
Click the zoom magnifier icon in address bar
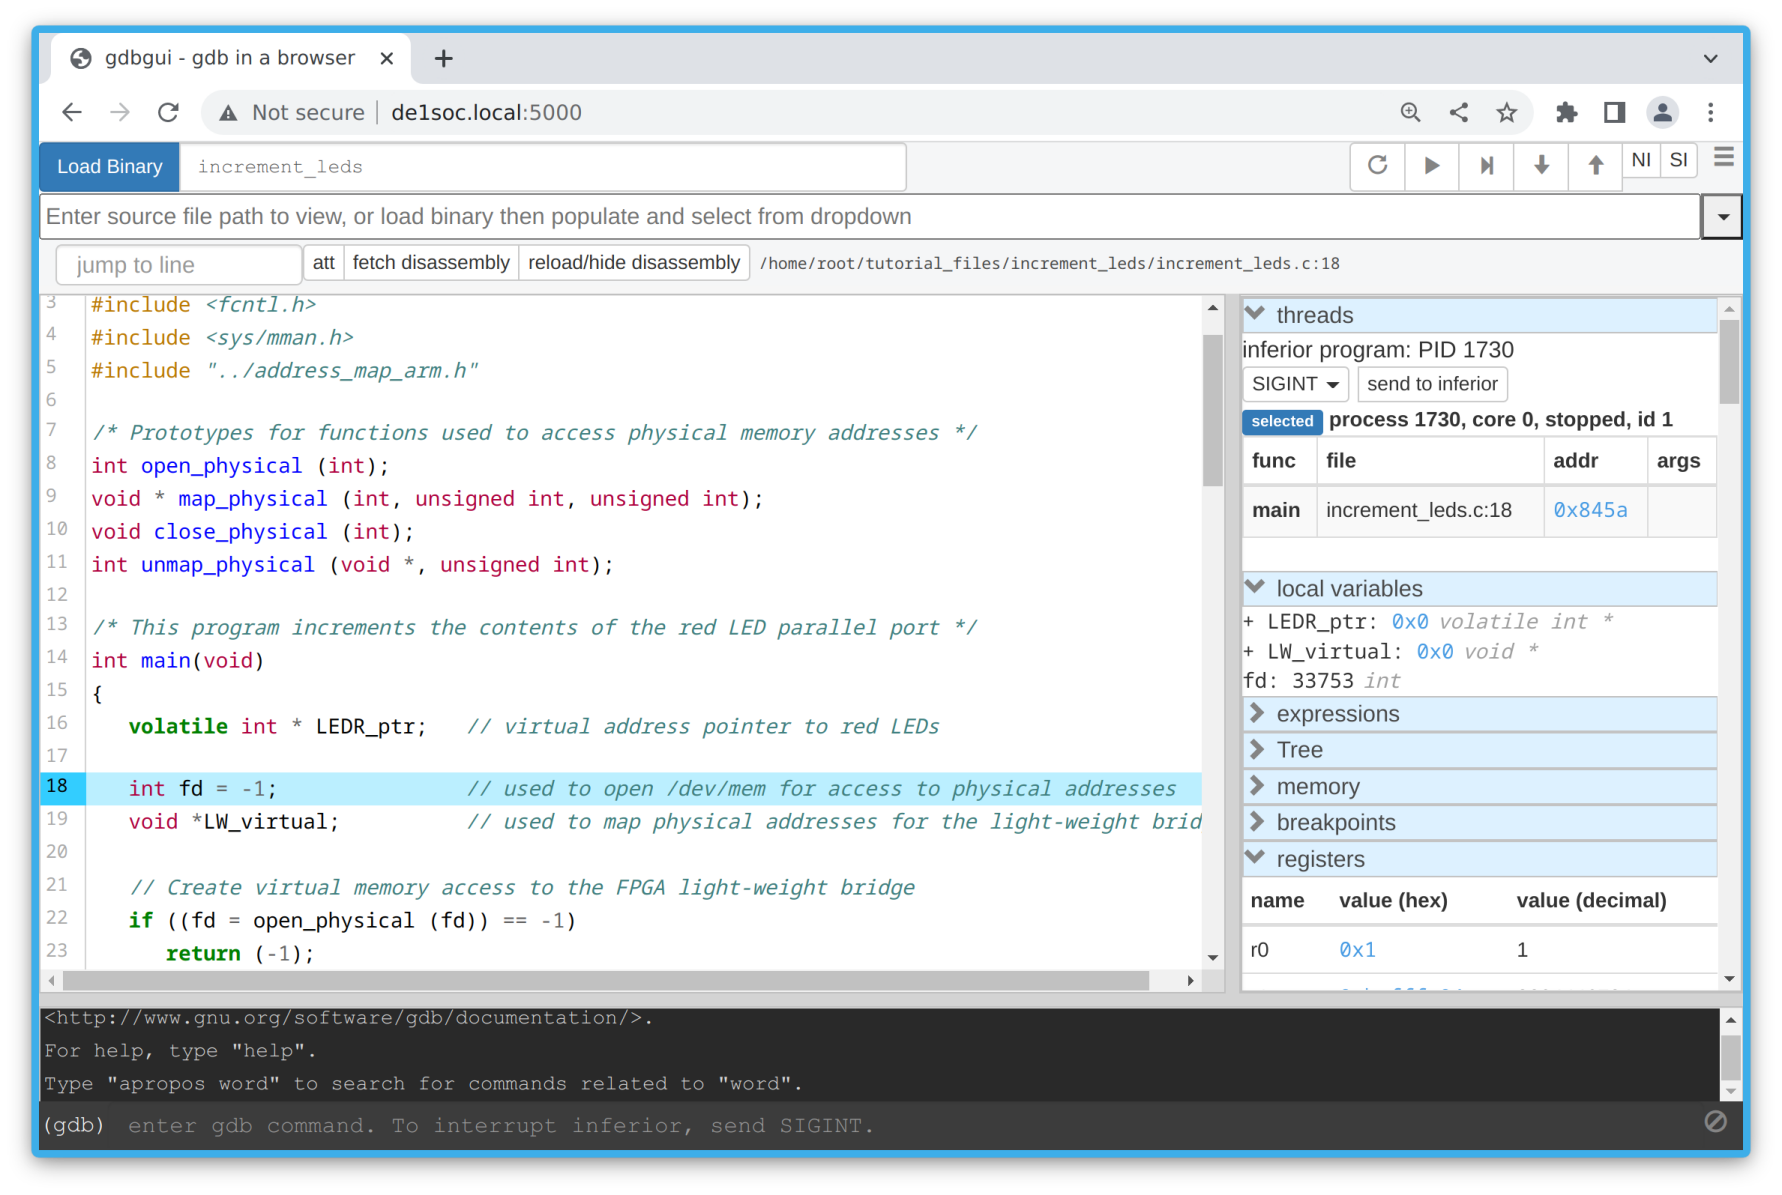click(1410, 112)
